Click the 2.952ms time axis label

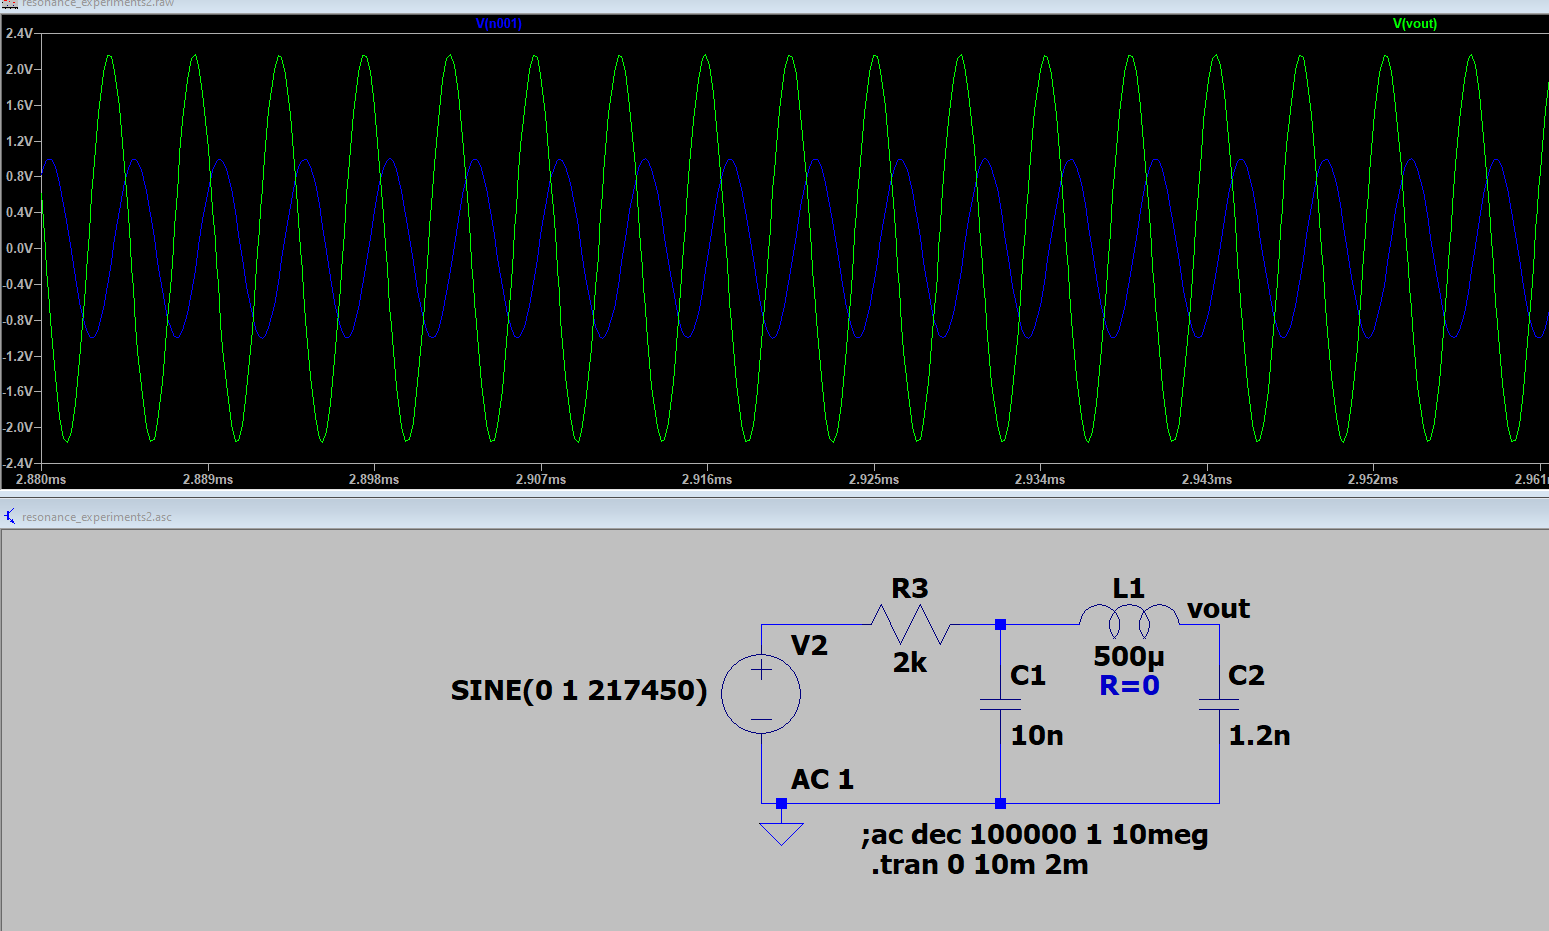pyautogui.click(x=1373, y=479)
